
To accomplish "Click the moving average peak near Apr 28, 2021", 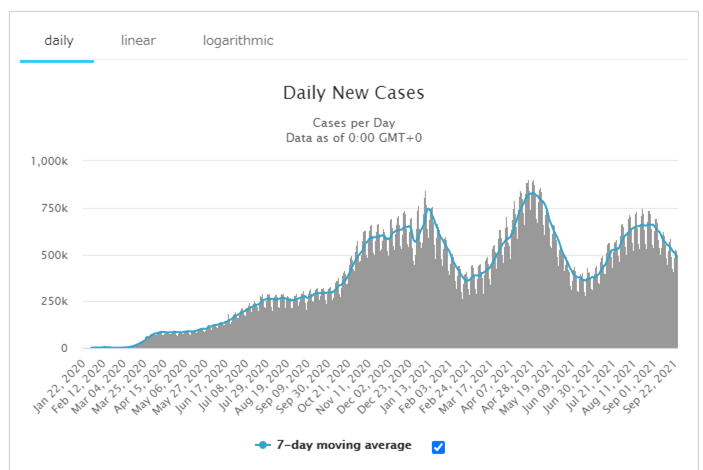I will [x=530, y=193].
